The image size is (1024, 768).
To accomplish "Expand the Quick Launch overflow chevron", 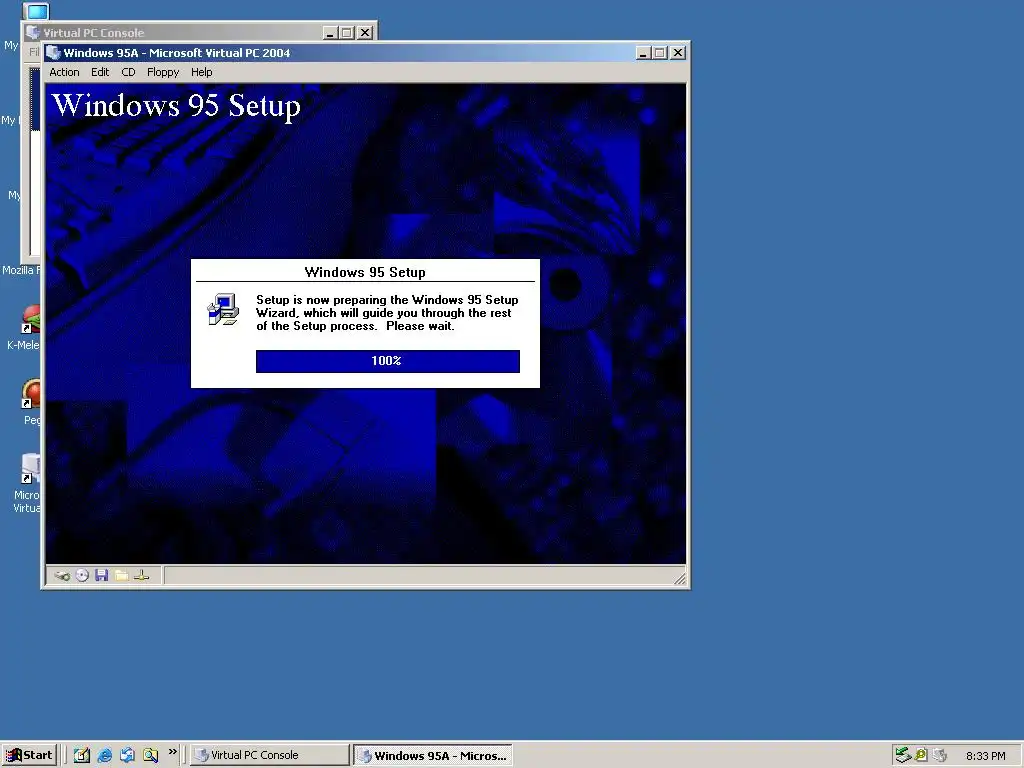I will [x=172, y=752].
